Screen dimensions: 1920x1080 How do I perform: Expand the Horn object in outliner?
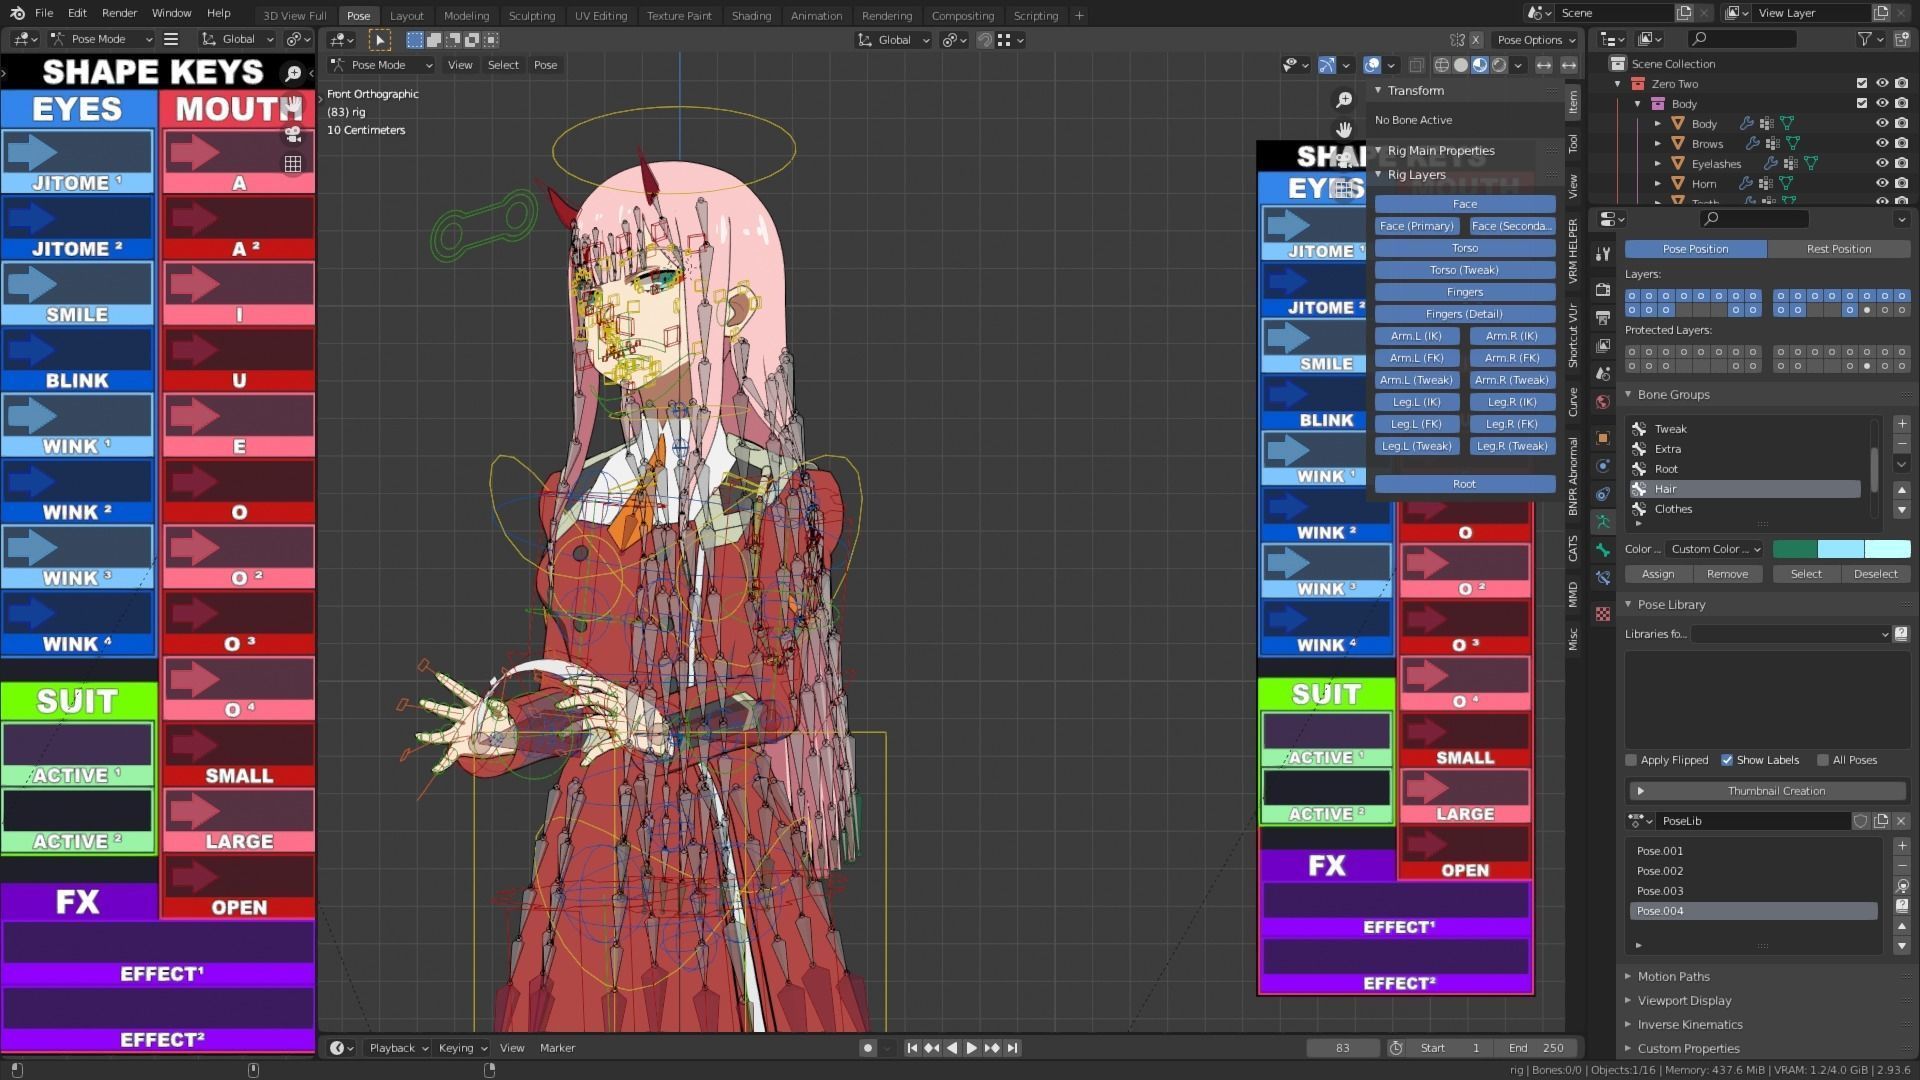(1658, 184)
